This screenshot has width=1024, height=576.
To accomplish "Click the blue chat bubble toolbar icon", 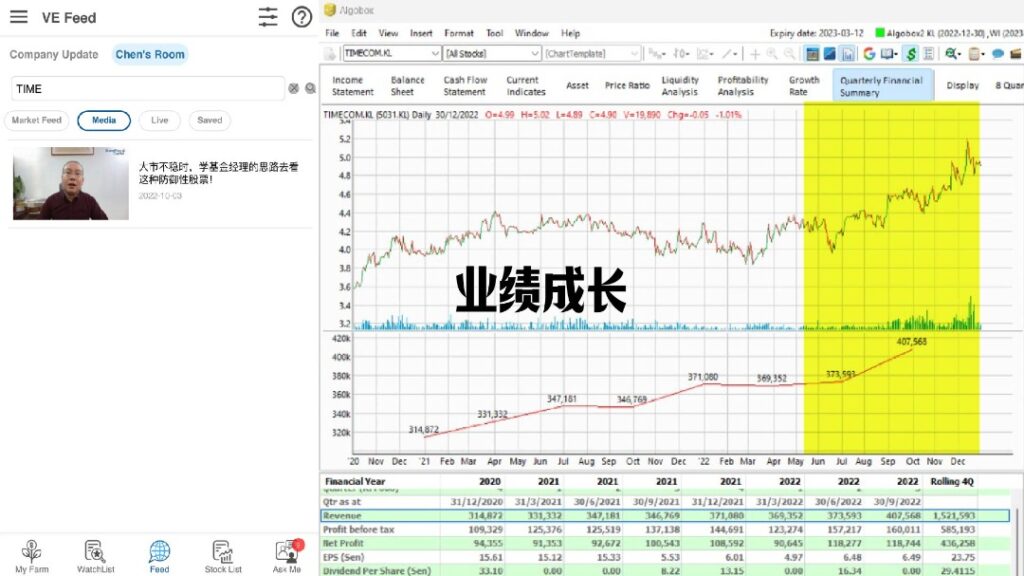I will [x=998, y=54].
